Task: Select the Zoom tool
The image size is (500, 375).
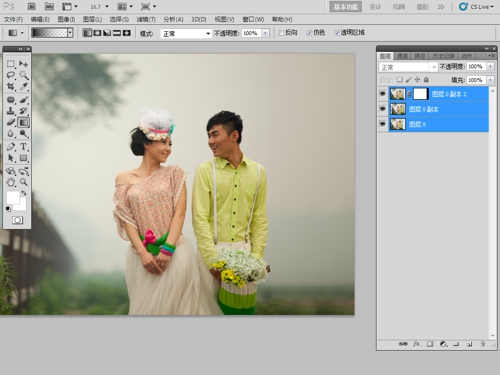Action: pyautogui.click(x=23, y=182)
